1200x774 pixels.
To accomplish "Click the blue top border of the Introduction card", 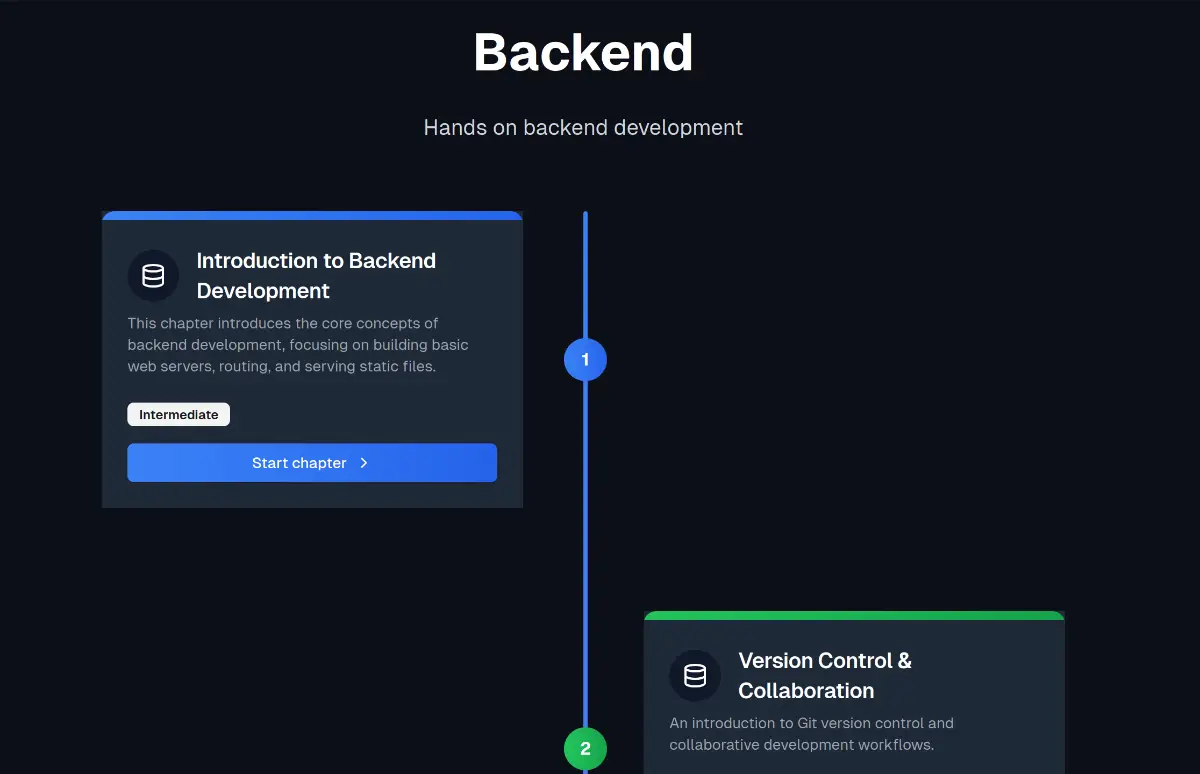I will coord(312,215).
